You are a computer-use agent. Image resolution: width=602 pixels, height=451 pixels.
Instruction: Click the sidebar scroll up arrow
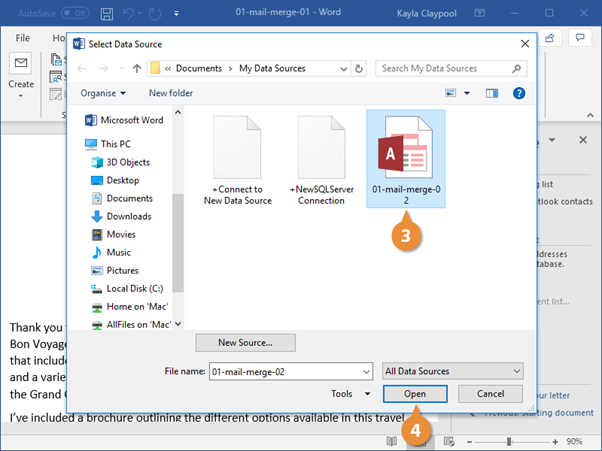point(178,112)
